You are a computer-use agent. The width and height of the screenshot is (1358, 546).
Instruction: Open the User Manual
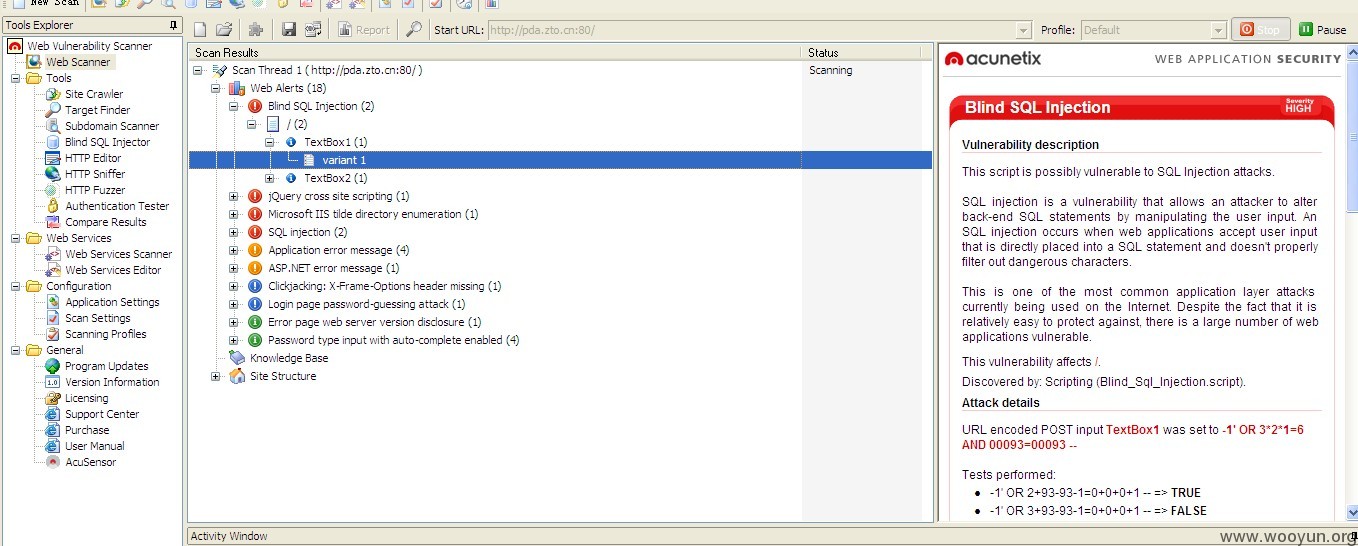point(94,446)
